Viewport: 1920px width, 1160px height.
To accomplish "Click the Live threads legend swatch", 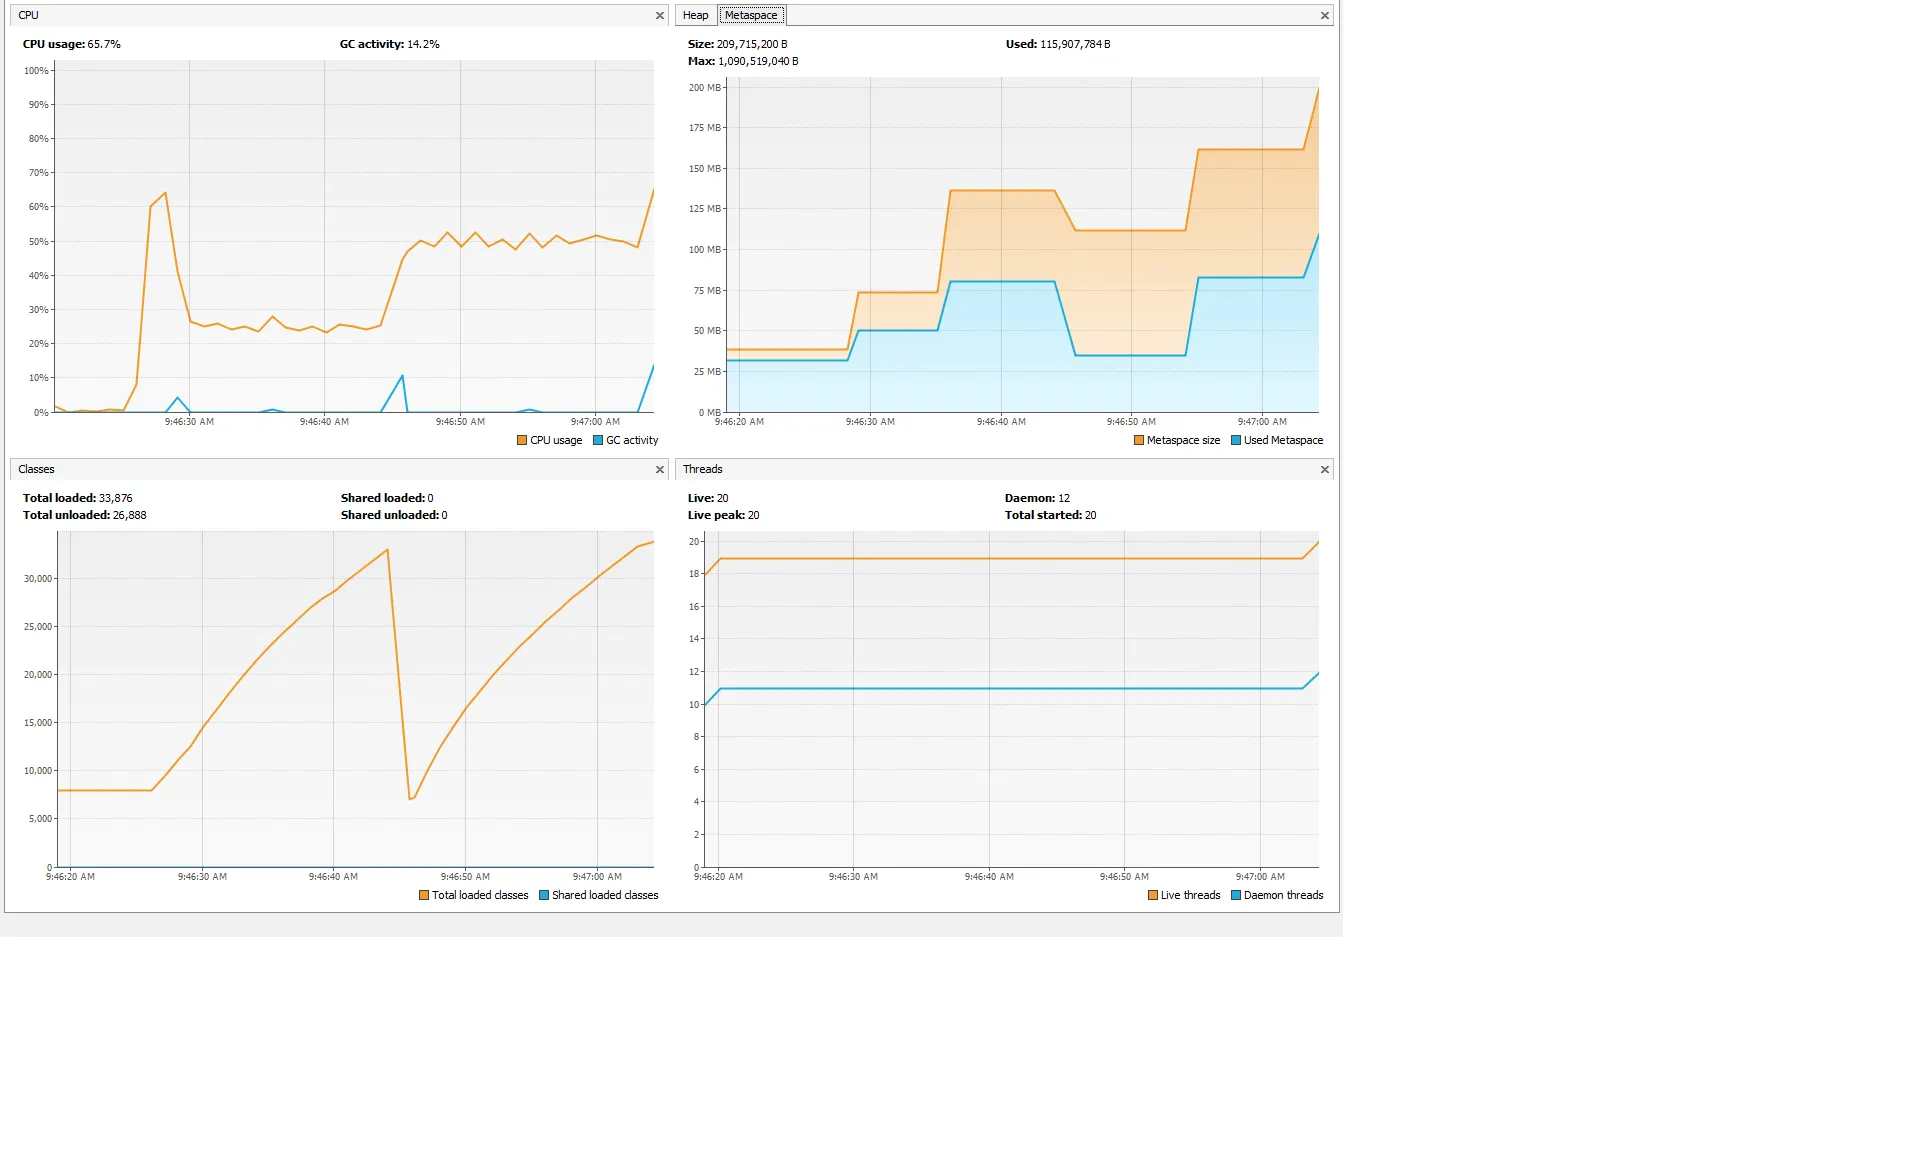I will (x=1153, y=896).
